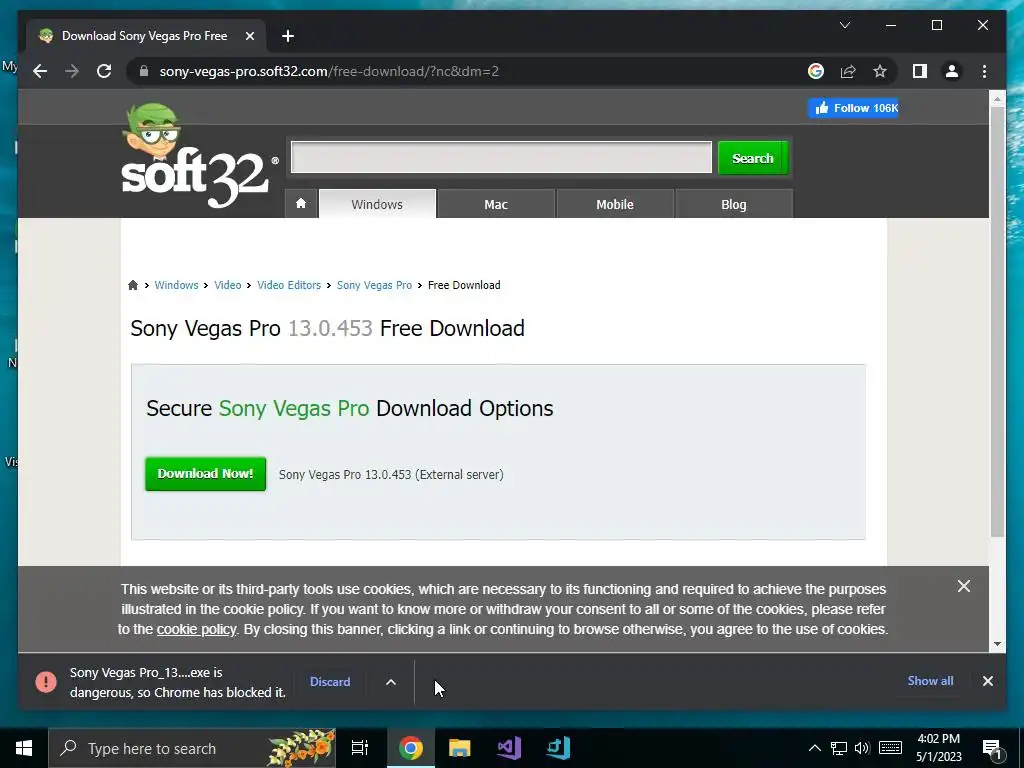Click the breadcrumb home icon
This screenshot has width=1024, height=768.
[x=133, y=285]
